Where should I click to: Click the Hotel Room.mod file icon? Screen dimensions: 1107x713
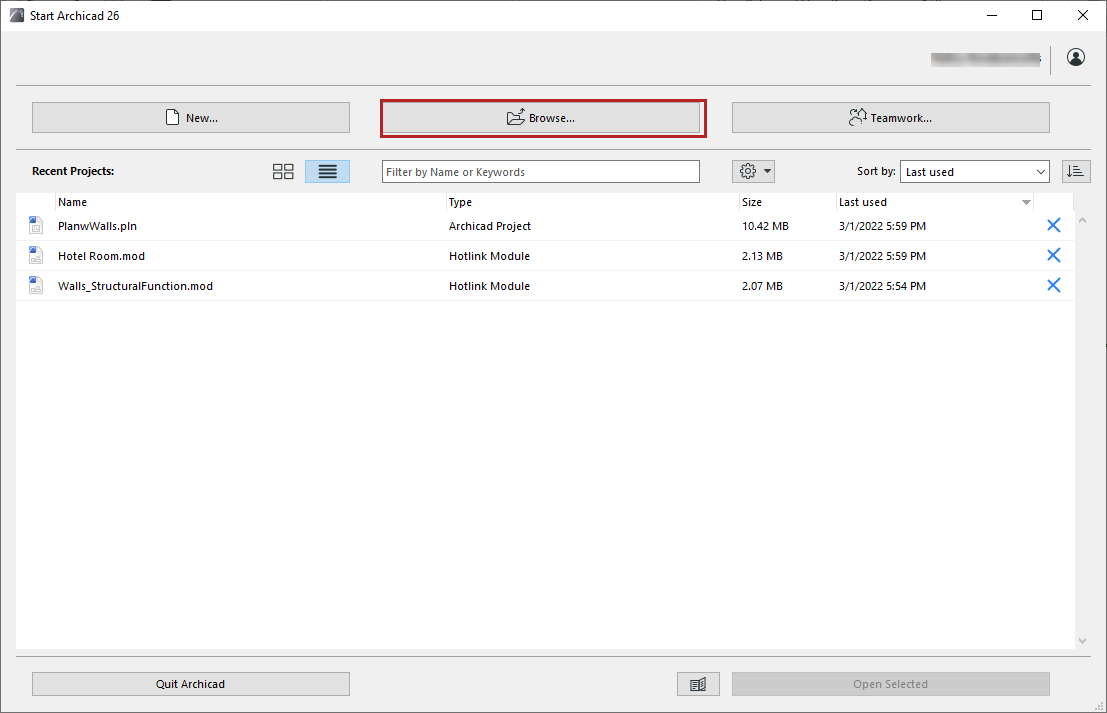tap(35, 255)
